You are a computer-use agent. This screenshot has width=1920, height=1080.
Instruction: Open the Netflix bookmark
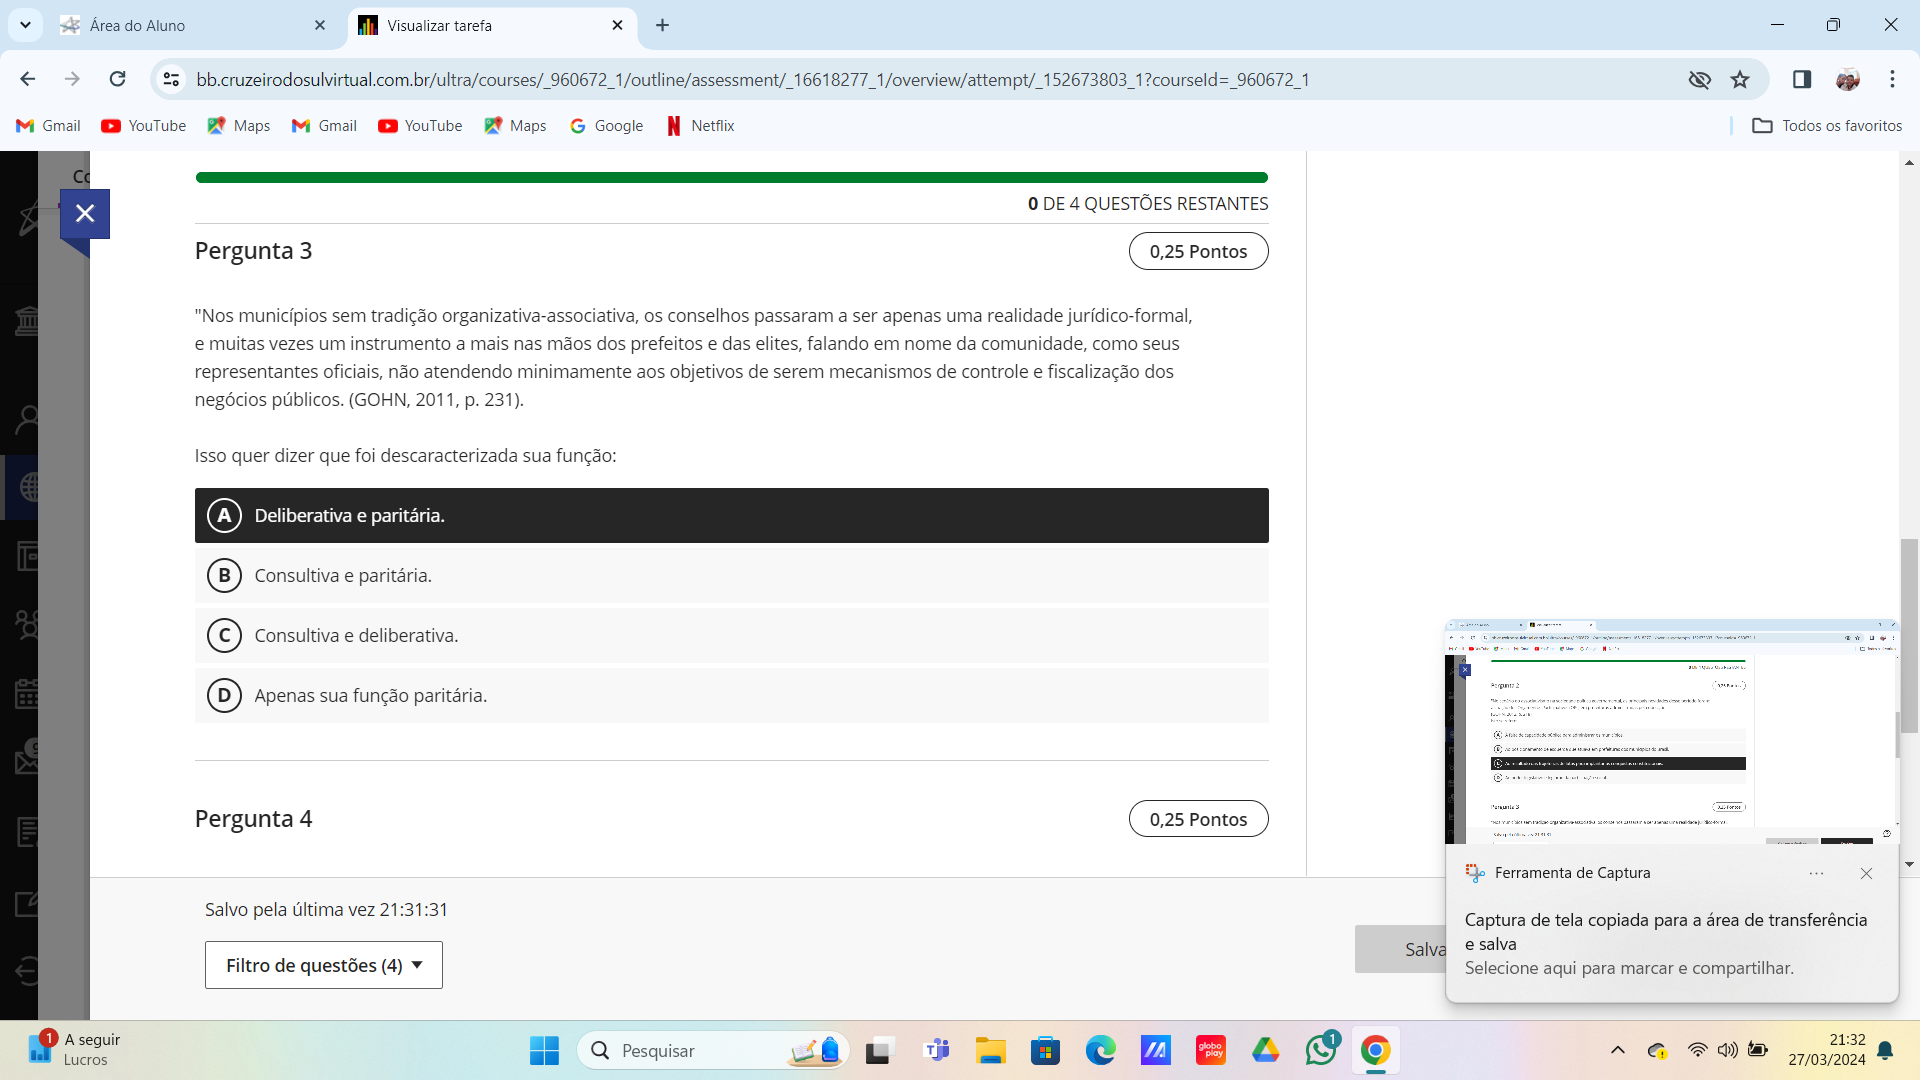(x=701, y=125)
